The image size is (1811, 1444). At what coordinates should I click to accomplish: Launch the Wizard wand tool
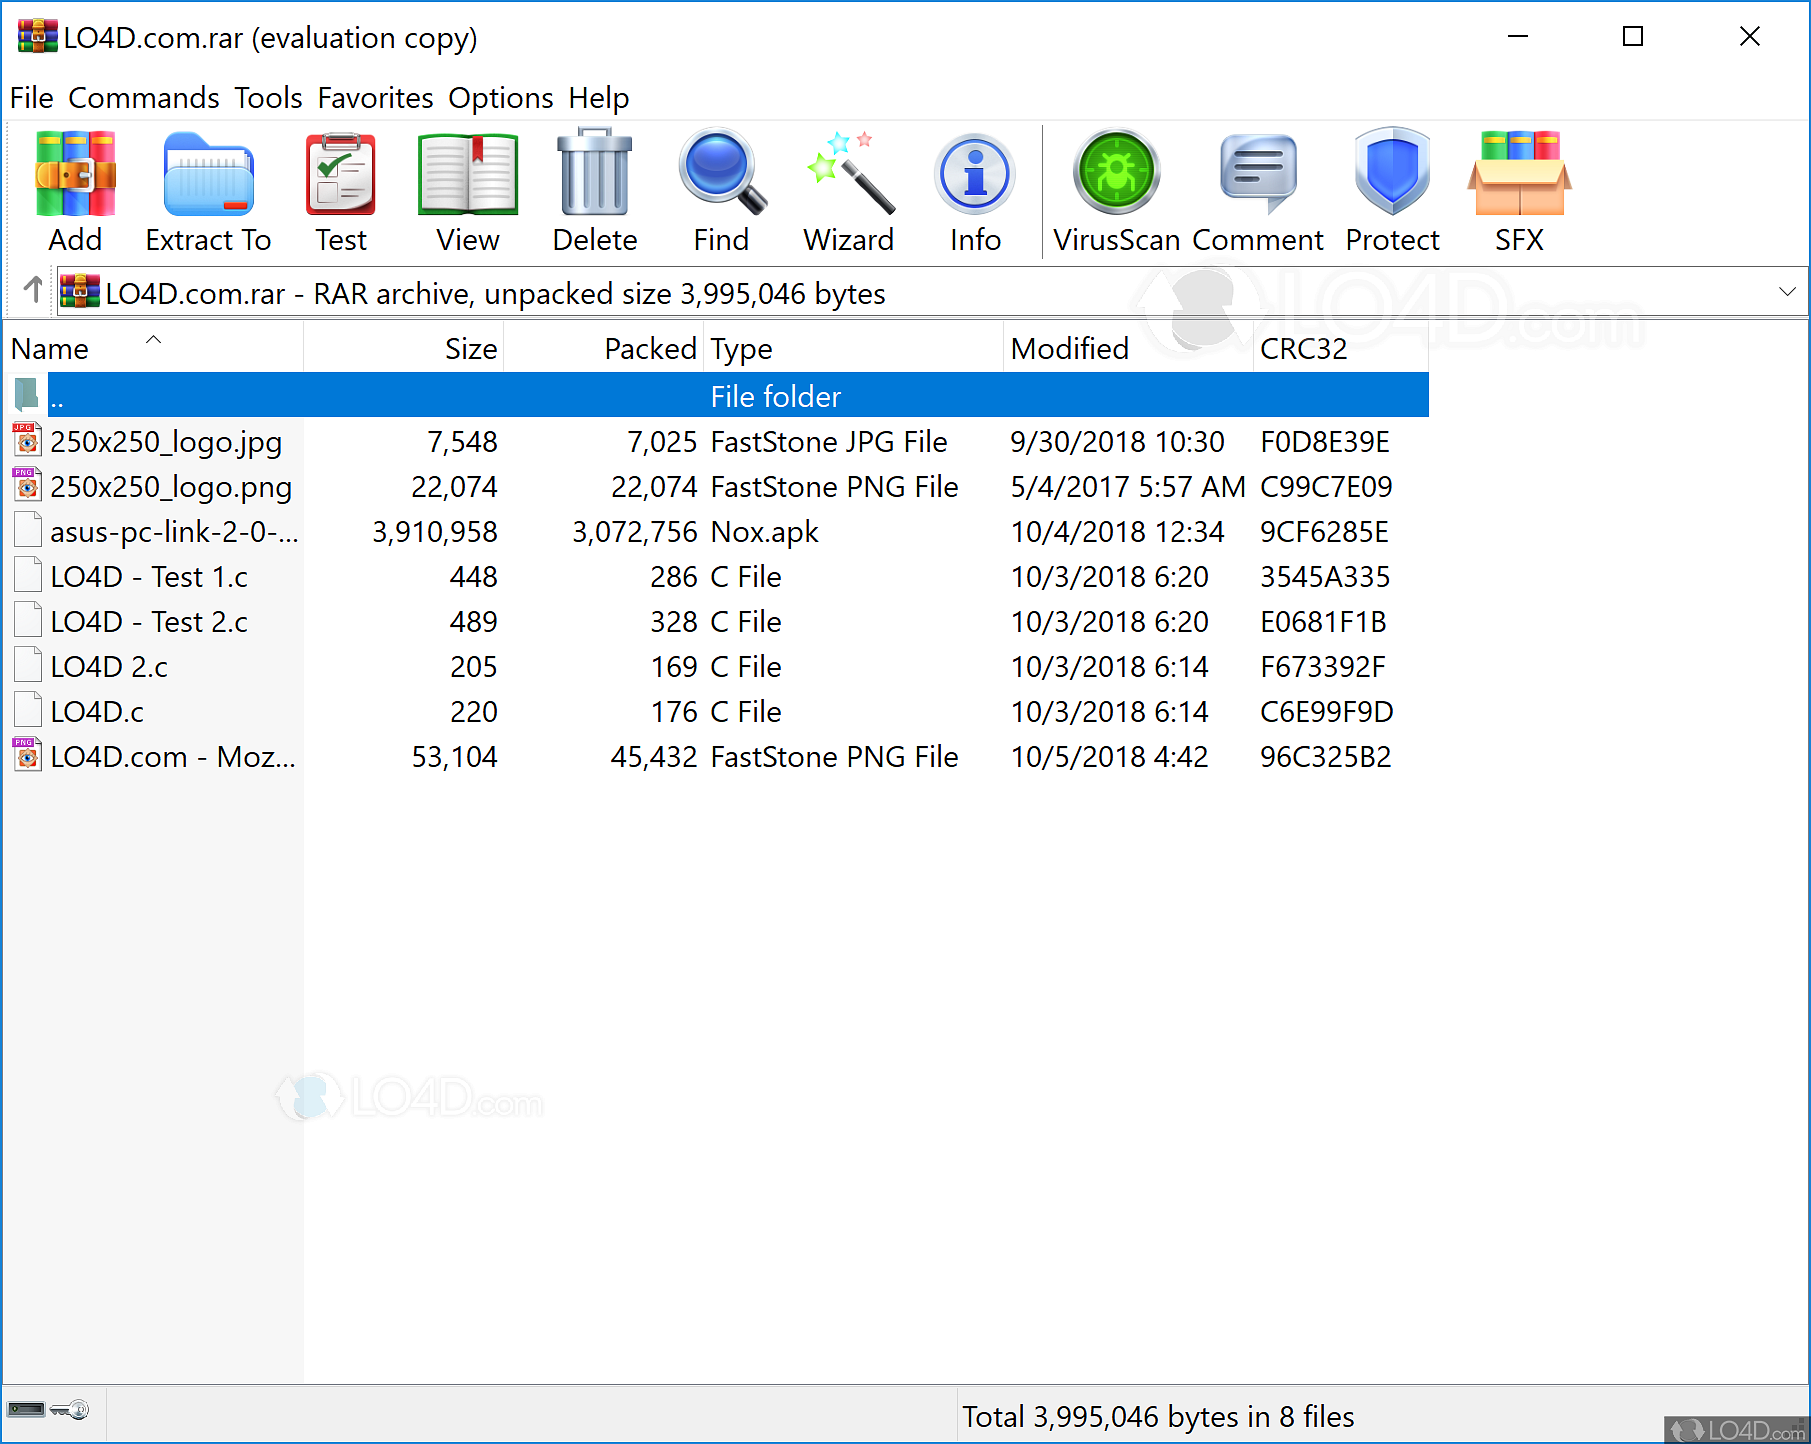(x=849, y=190)
